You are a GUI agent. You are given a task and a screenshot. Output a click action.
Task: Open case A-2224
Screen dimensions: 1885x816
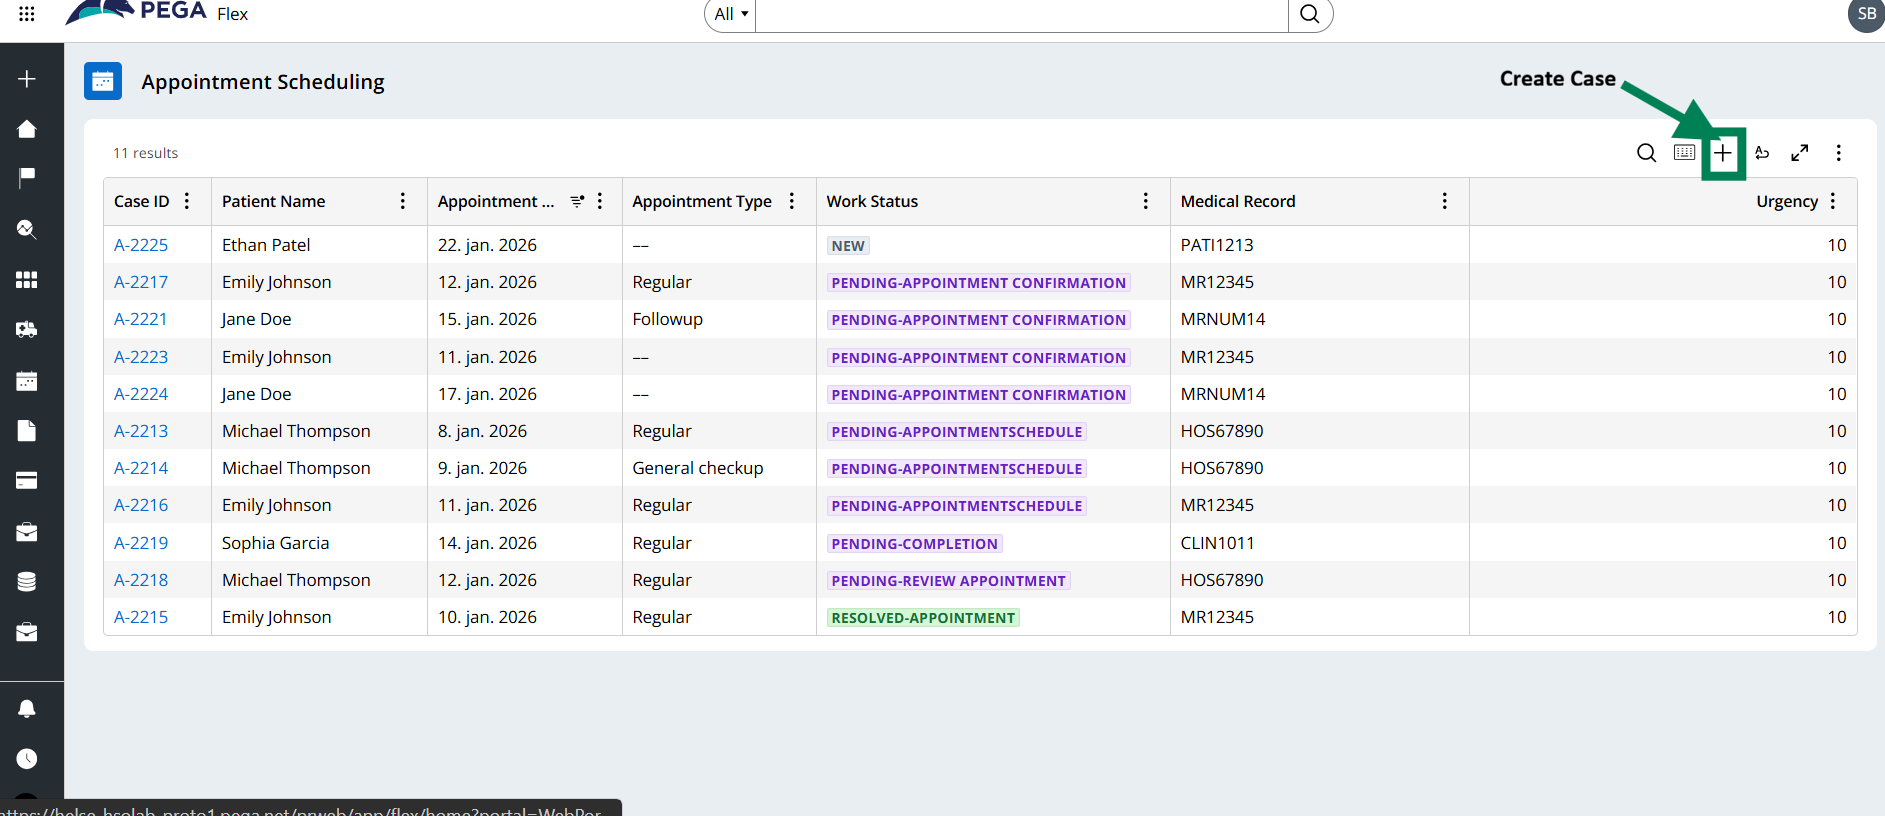[141, 394]
